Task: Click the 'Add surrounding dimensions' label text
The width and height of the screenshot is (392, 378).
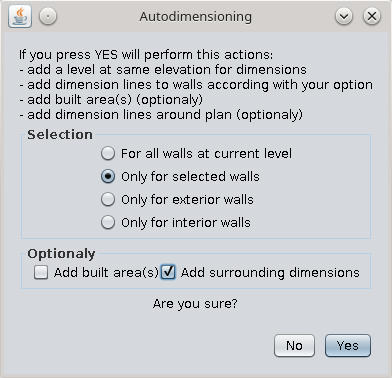Action: pyautogui.click(x=270, y=273)
